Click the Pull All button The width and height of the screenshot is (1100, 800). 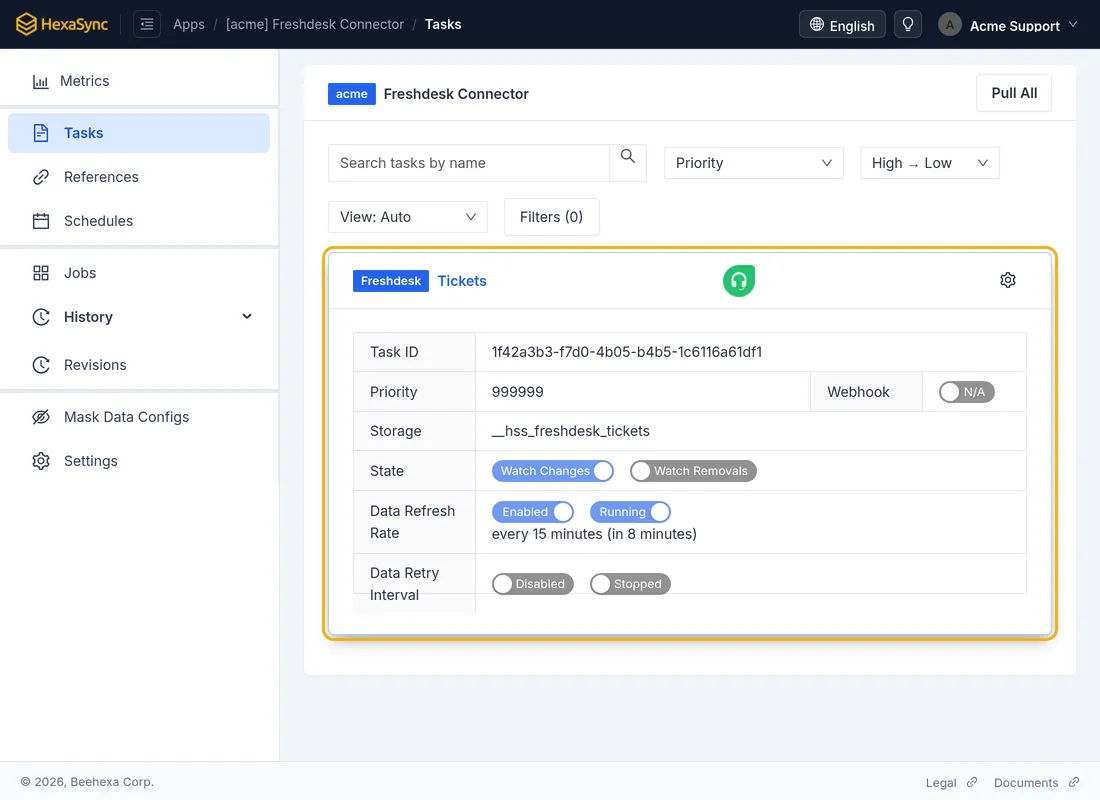(x=1014, y=93)
